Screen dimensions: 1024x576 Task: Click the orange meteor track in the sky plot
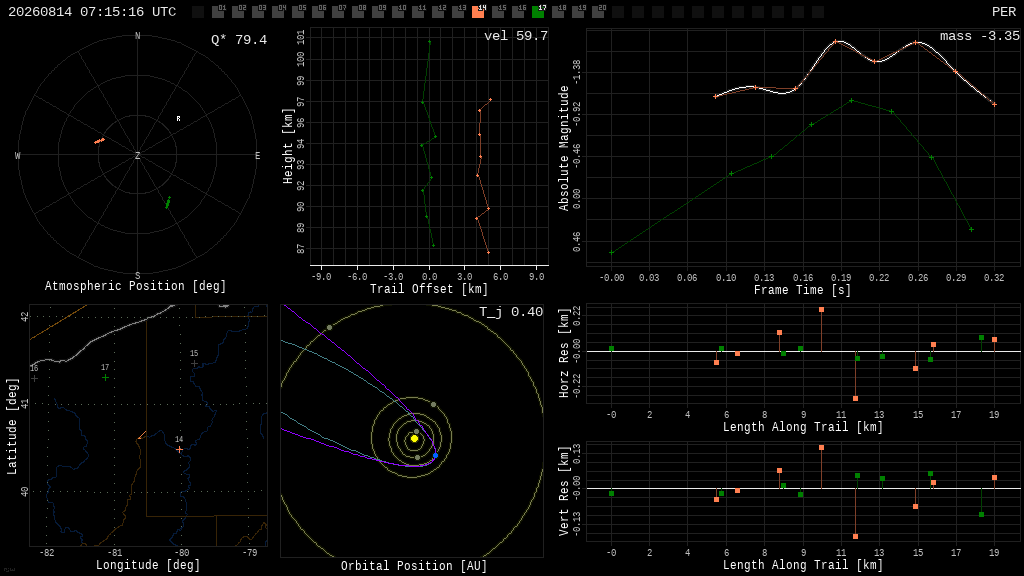point(99,140)
